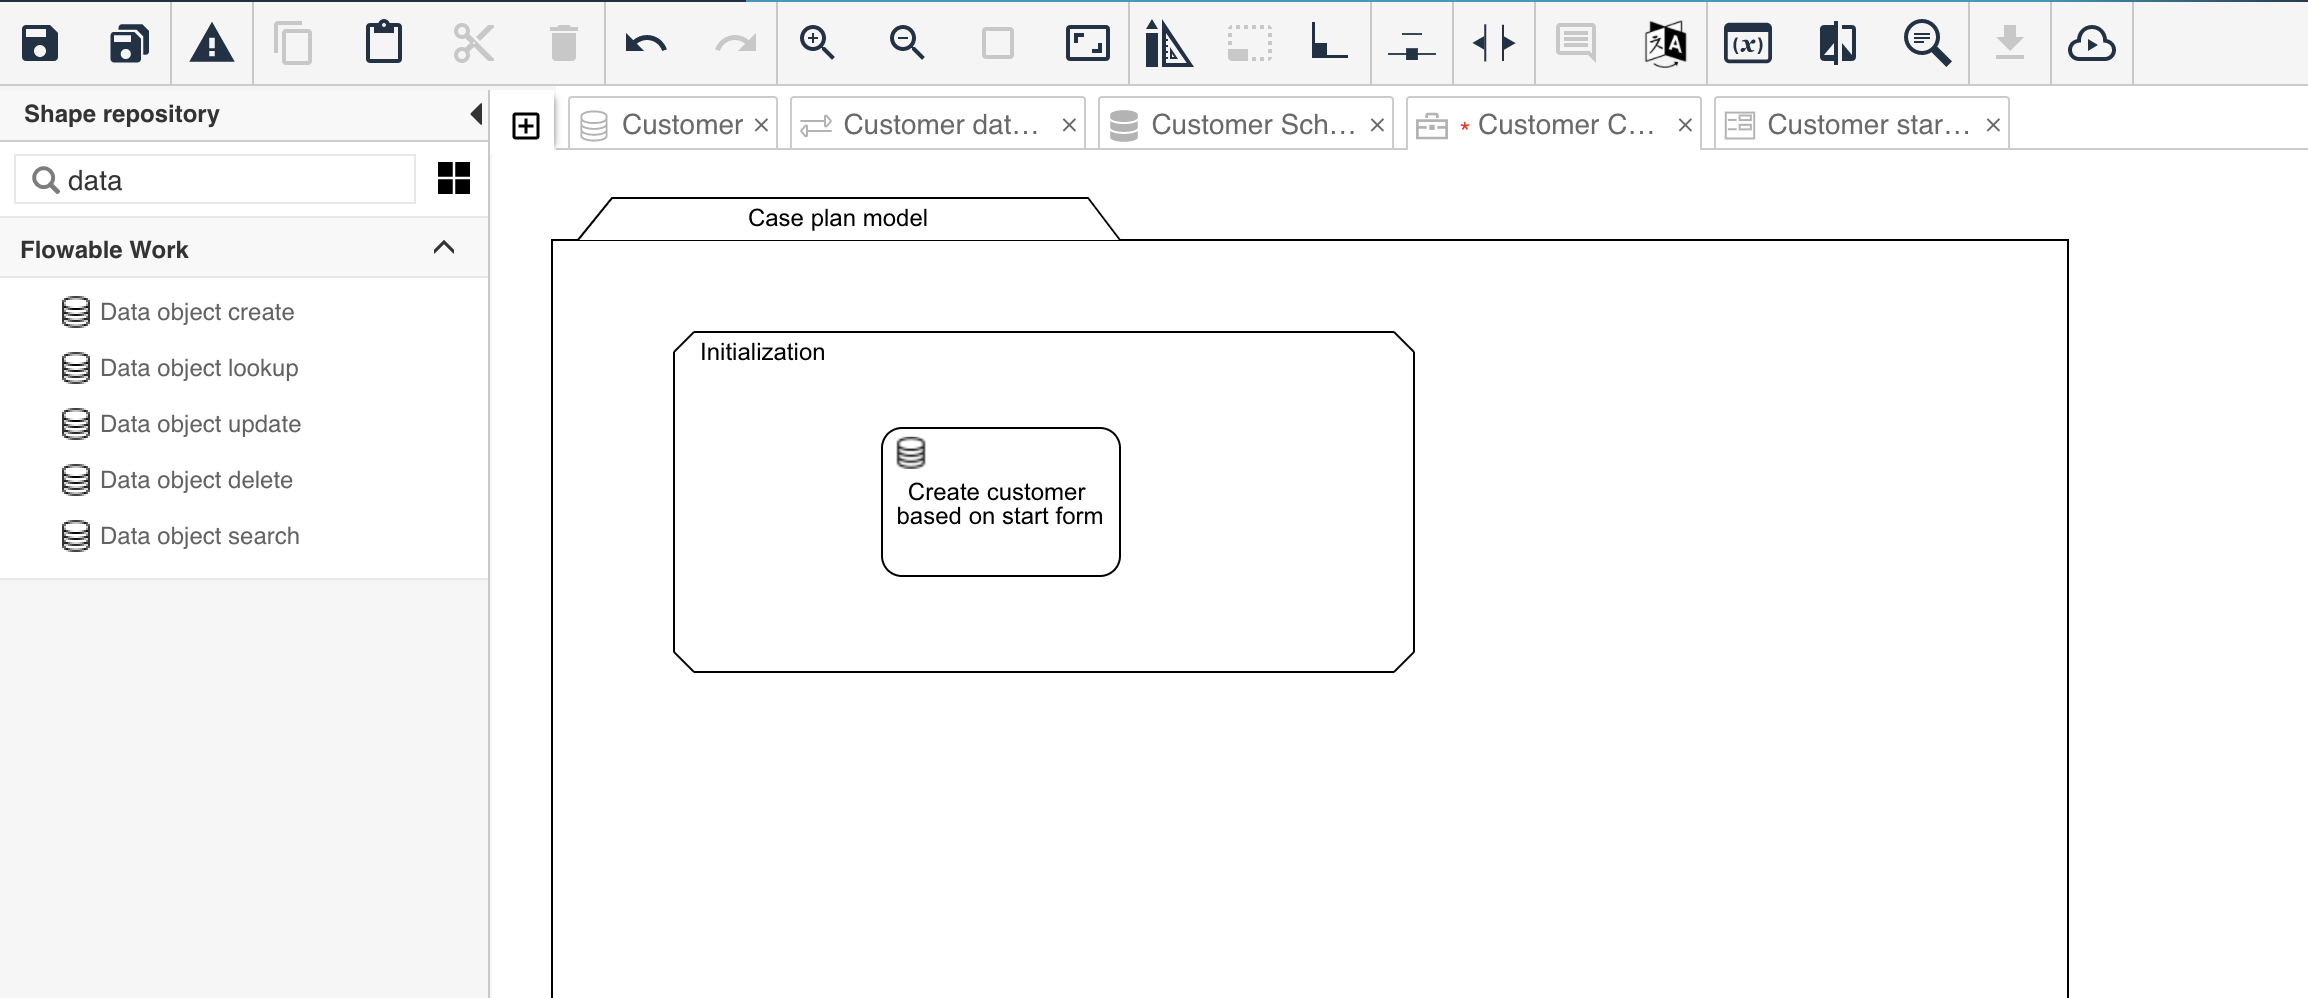Fit the diagram to the screen
The width and height of the screenshot is (2308, 998).
tap(1088, 43)
